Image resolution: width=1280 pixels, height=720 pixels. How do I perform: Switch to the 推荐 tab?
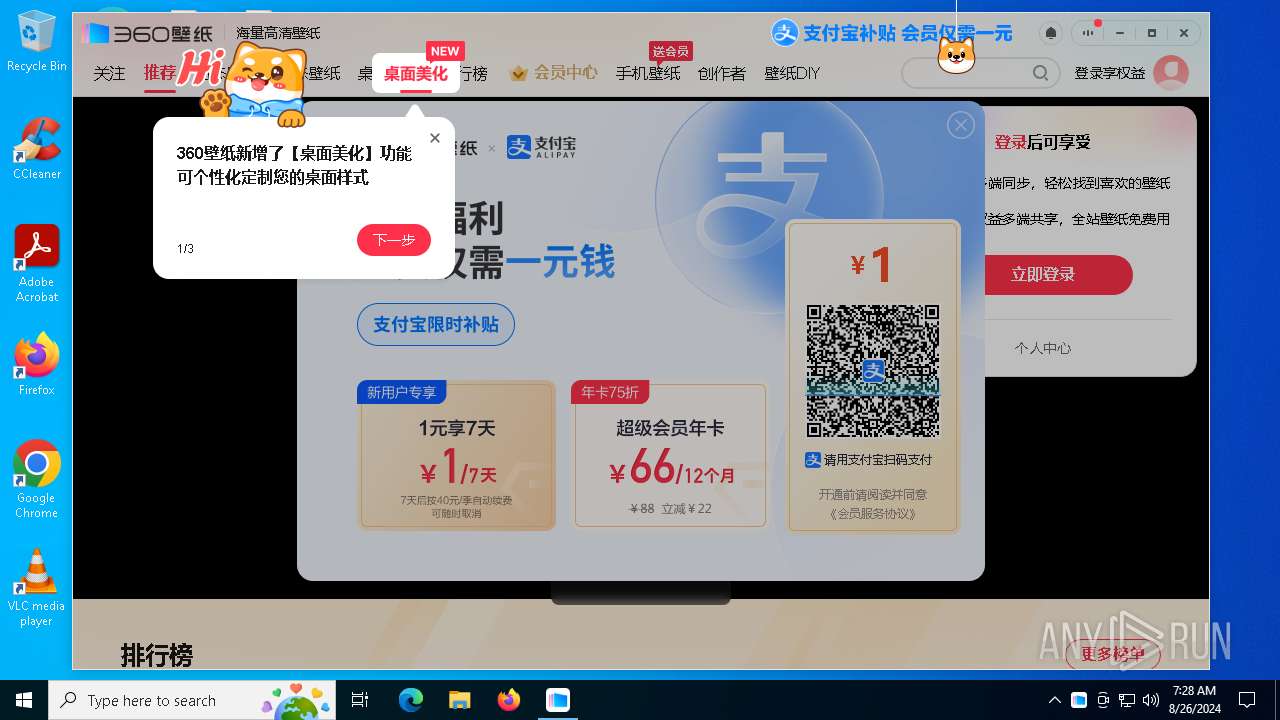[x=160, y=73]
